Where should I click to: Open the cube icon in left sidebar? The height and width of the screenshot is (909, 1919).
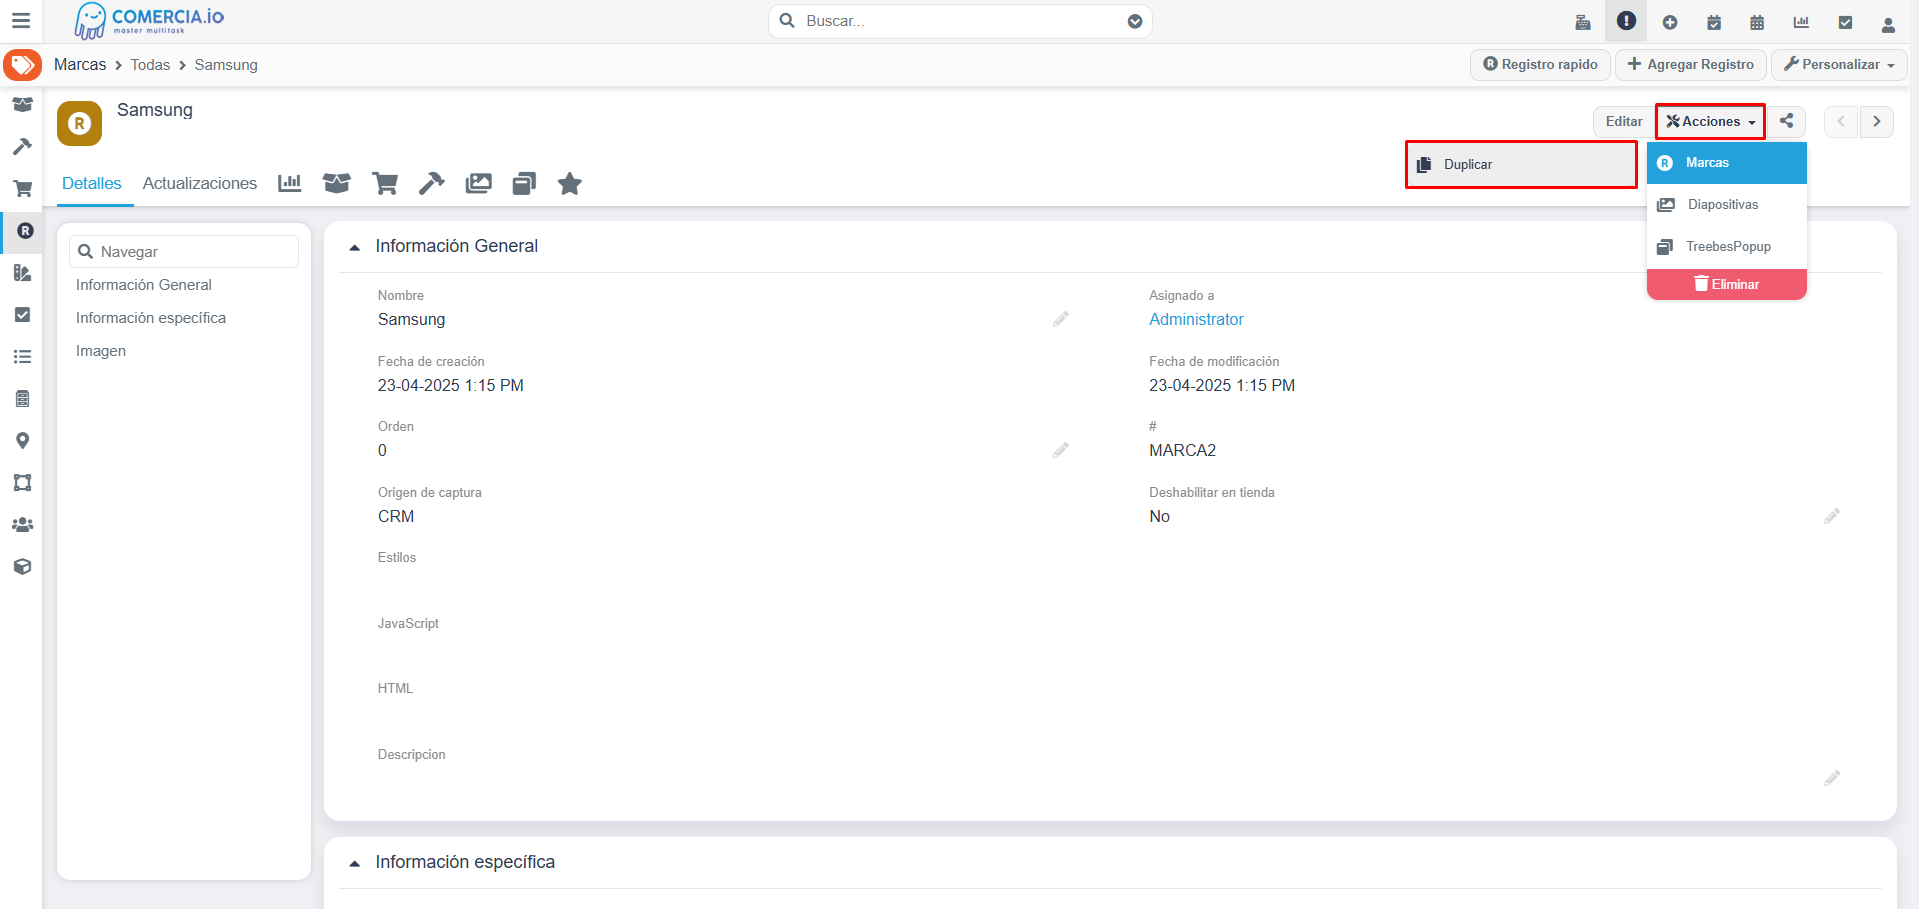[x=22, y=566]
